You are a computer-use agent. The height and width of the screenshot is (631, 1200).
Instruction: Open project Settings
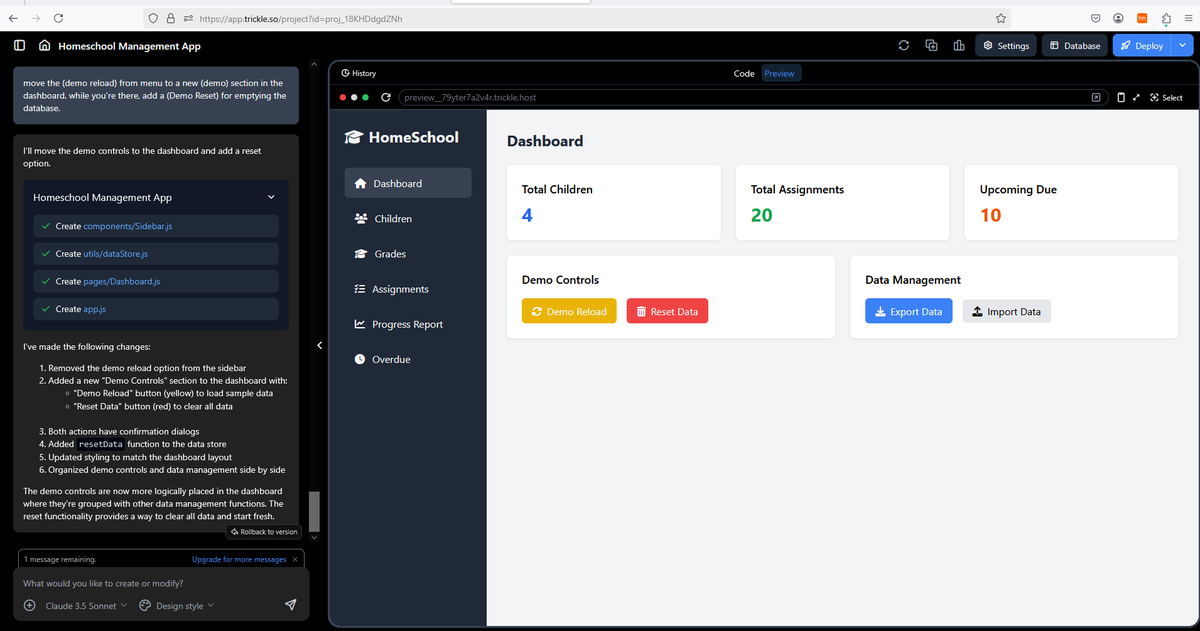(1006, 45)
